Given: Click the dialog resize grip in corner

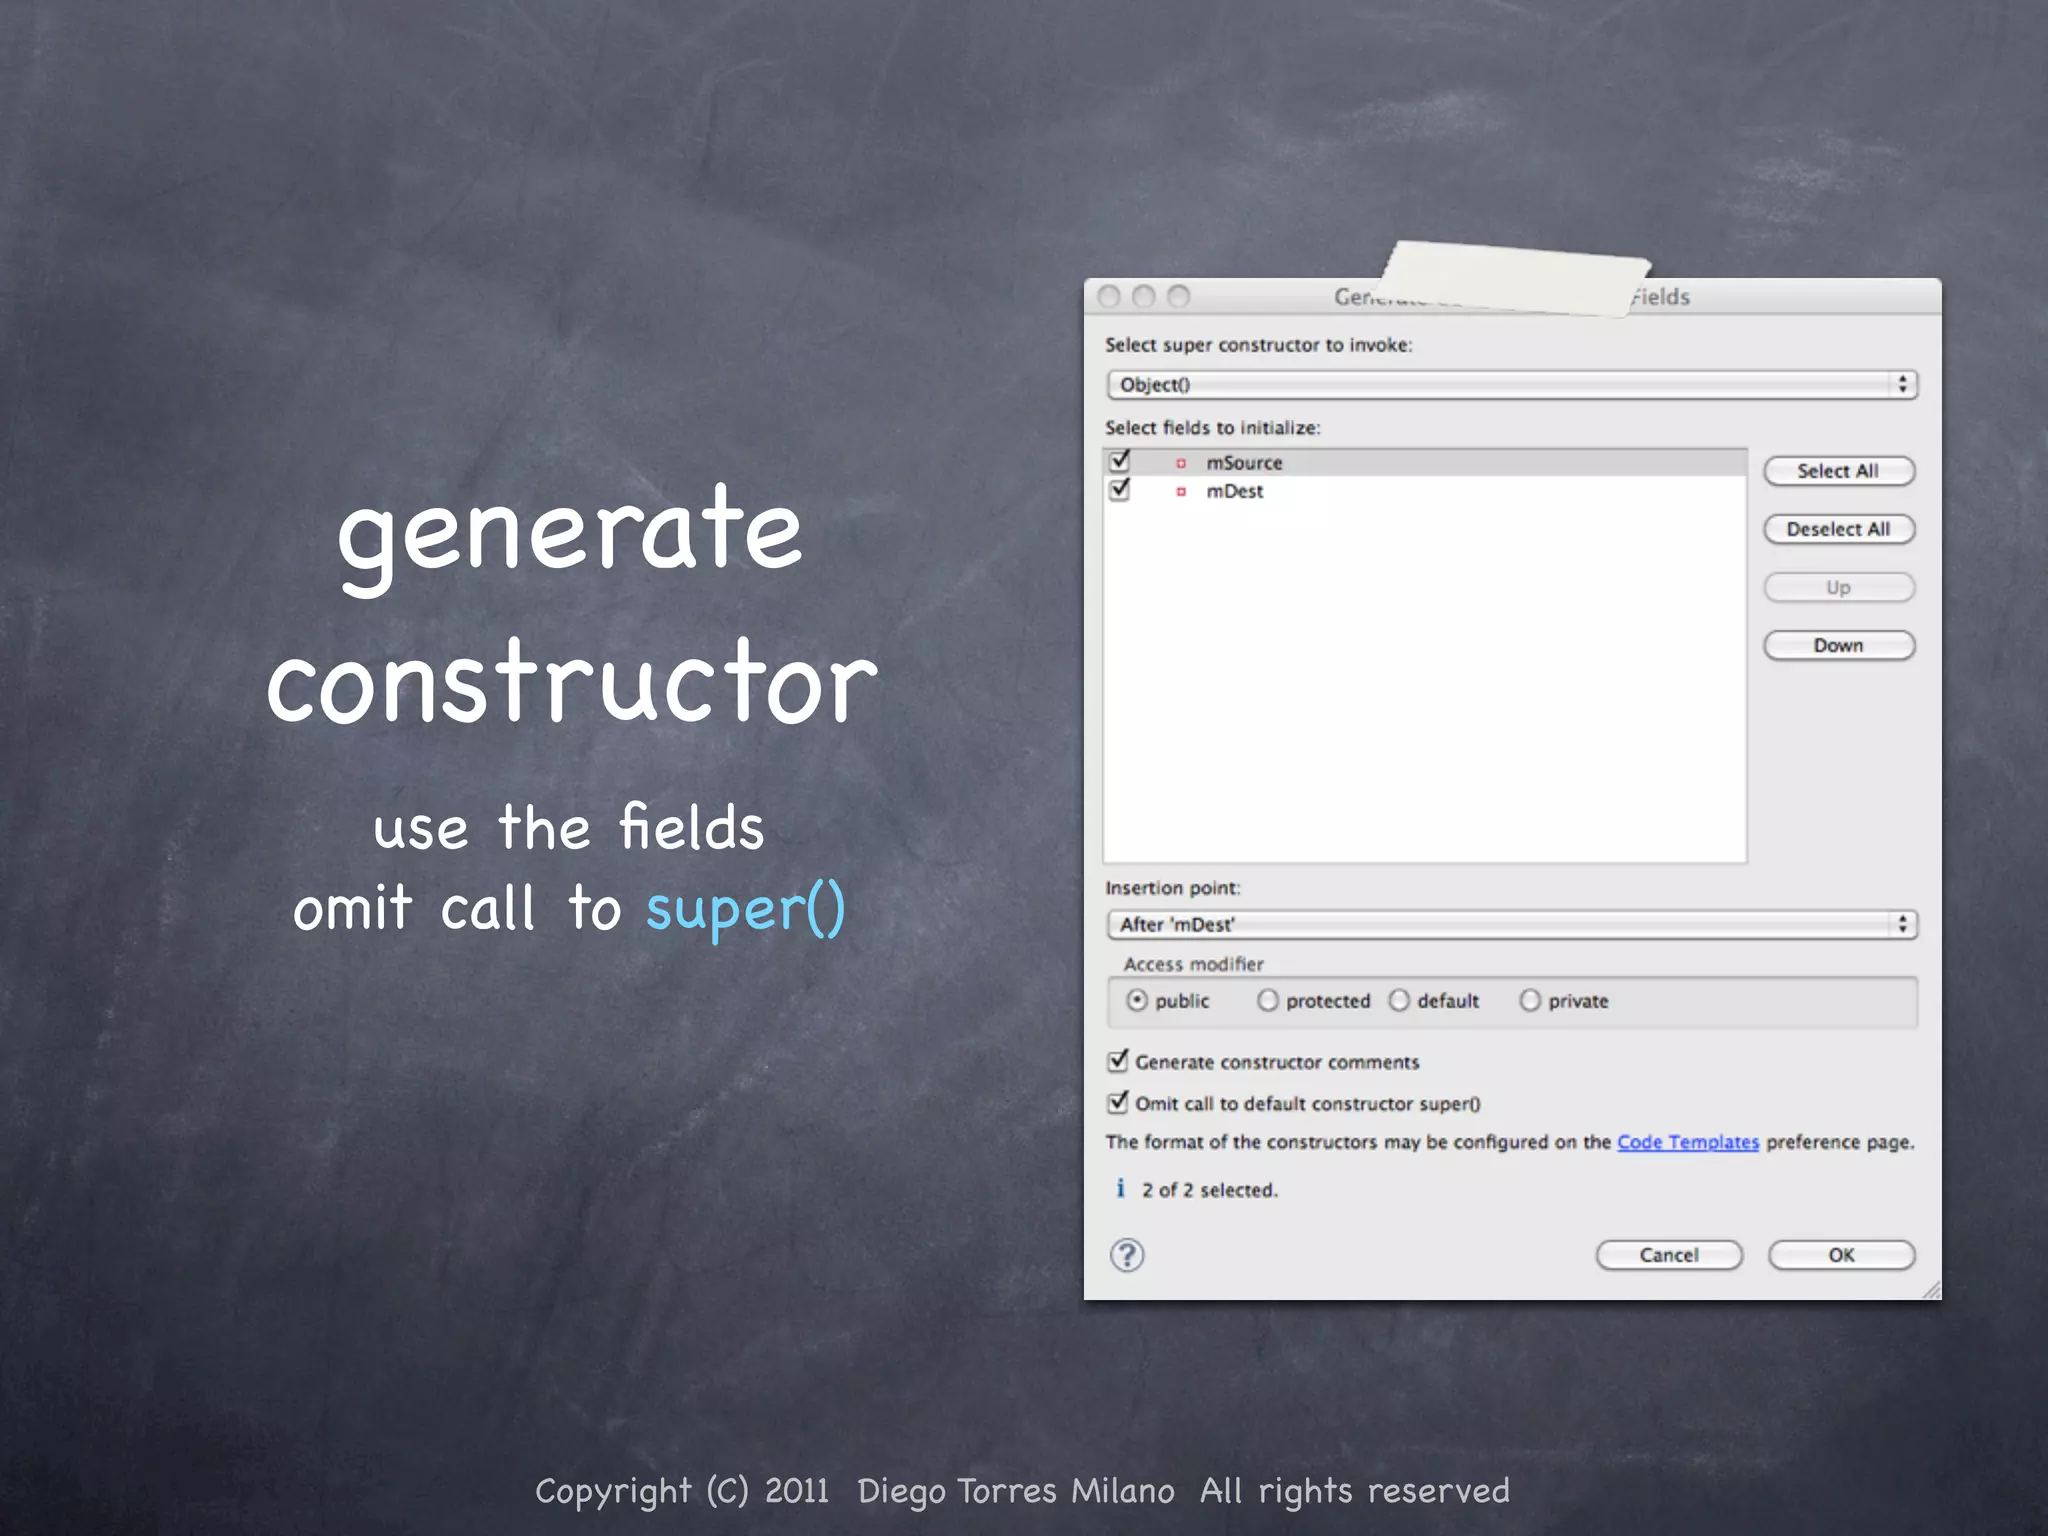Looking at the screenshot, I should coord(1931,1290).
